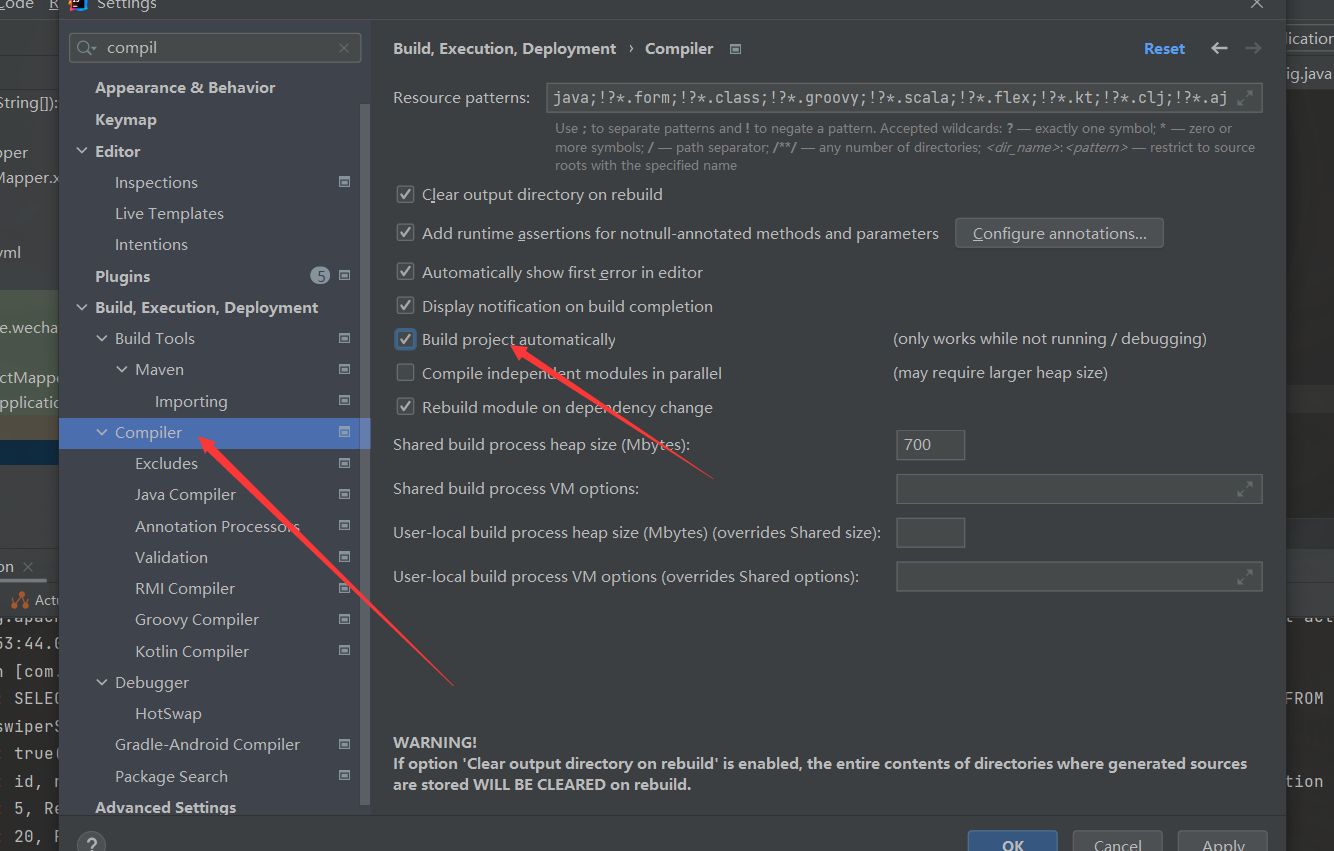The width and height of the screenshot is (1334, 851).
Task: Go back with the left arrow
Action: 1219,48
